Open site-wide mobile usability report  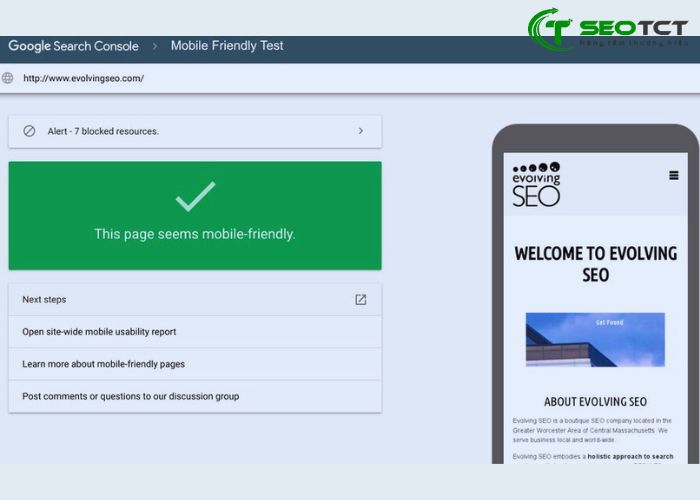[195, 332]
